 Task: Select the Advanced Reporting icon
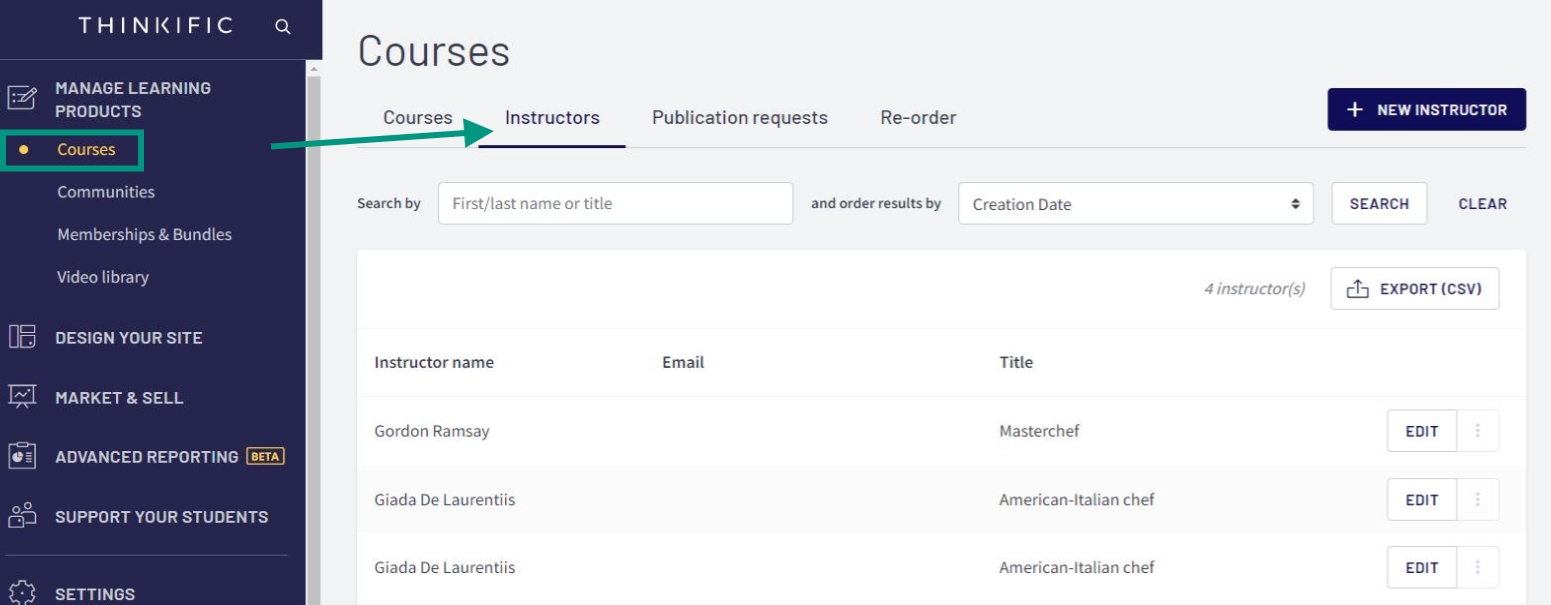click(22, 456)
